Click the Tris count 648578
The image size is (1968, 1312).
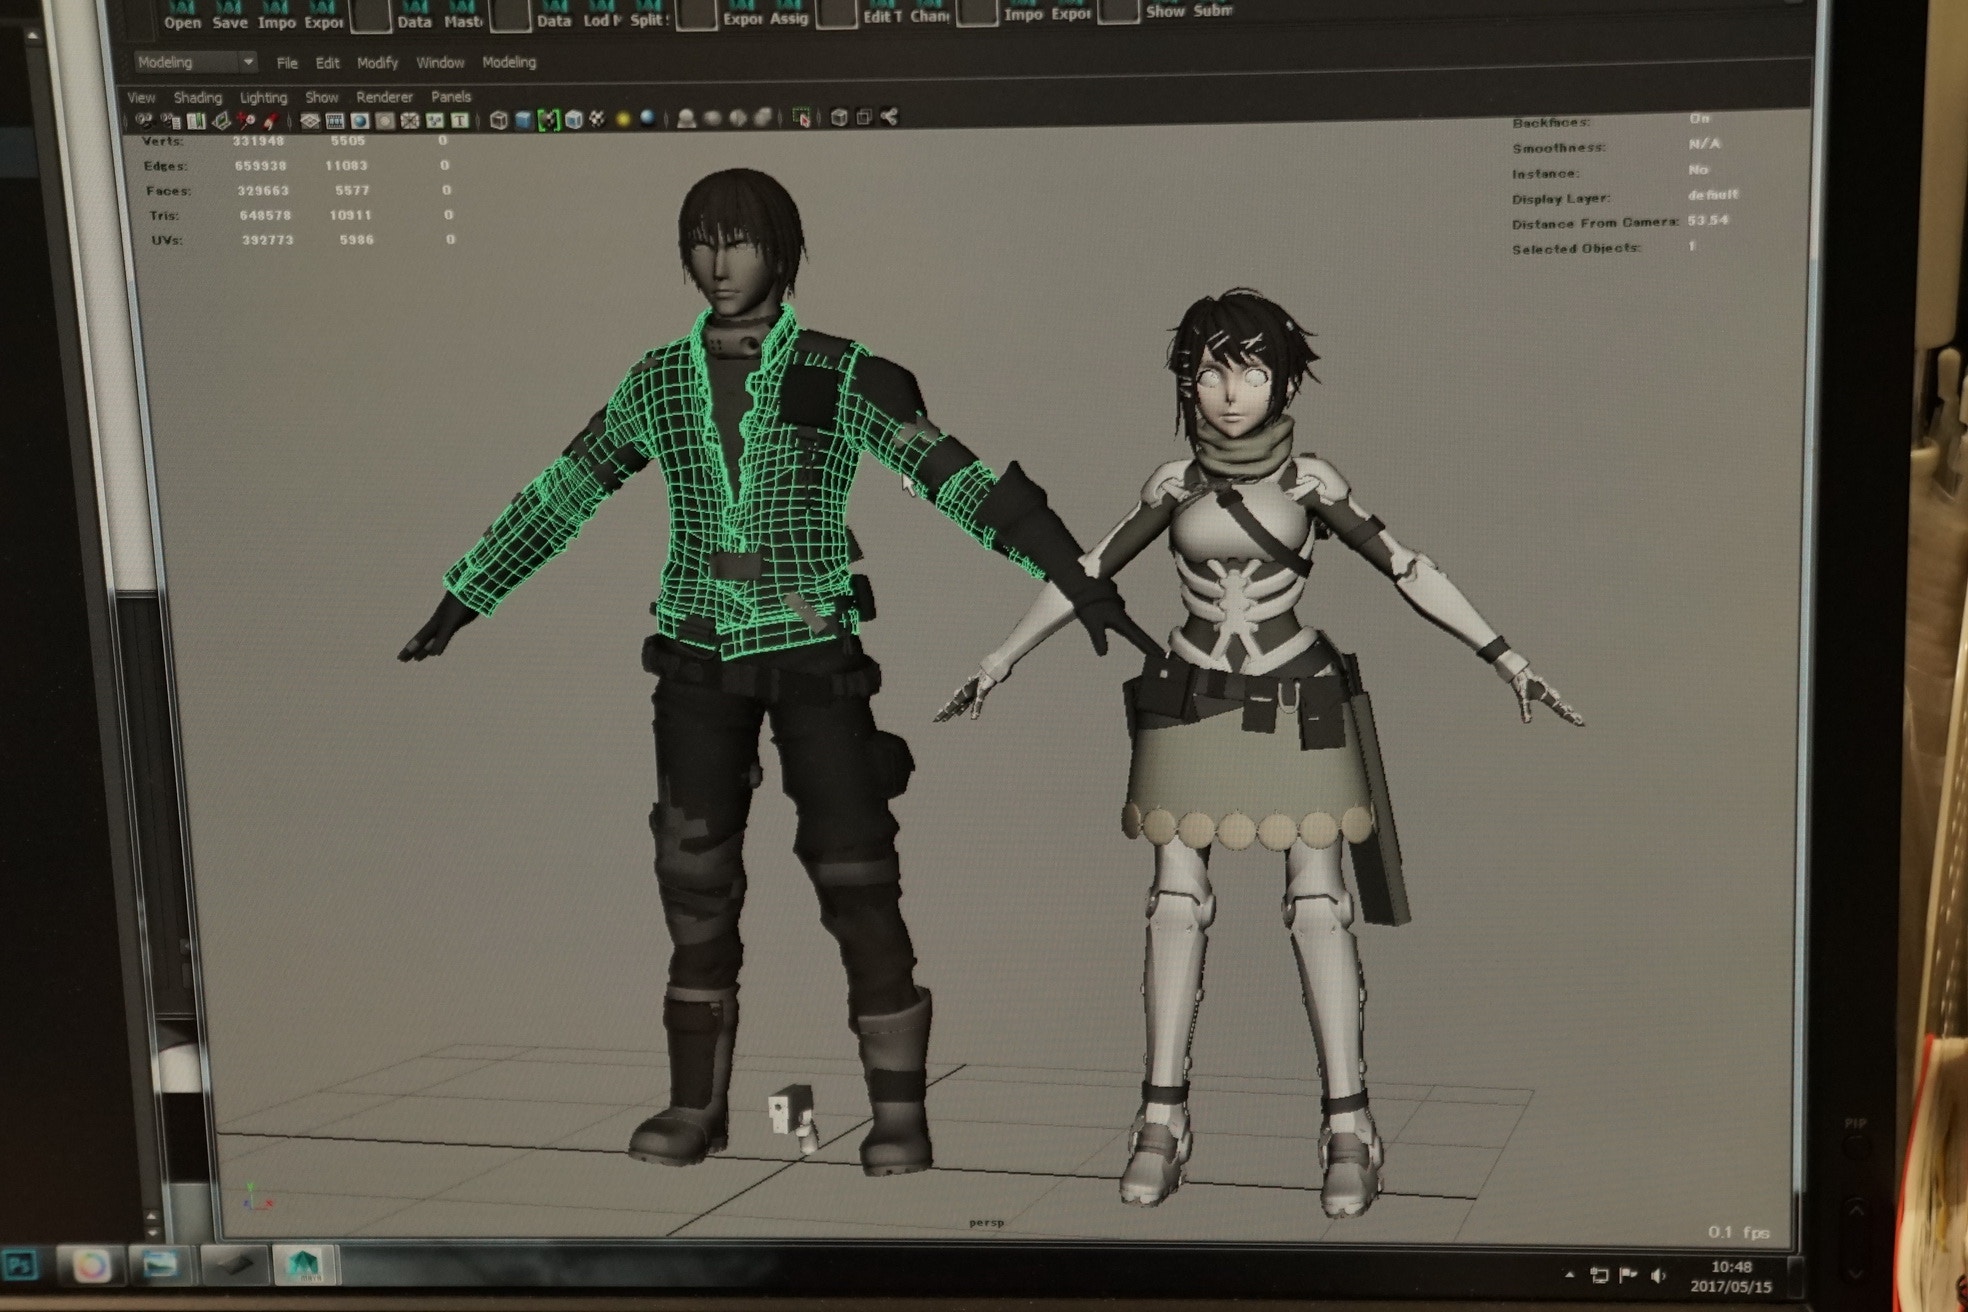[265, 215]
